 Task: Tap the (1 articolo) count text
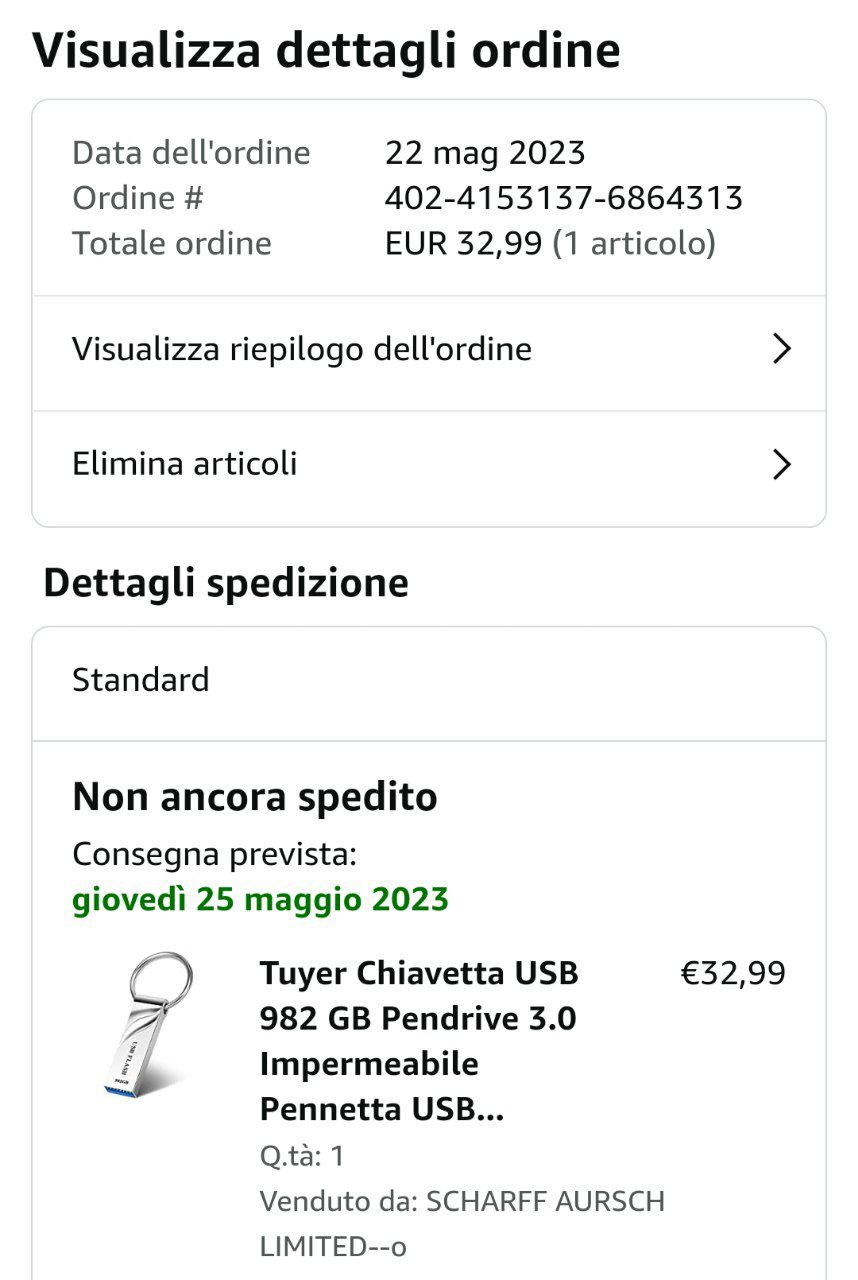(x=634, y=243)
